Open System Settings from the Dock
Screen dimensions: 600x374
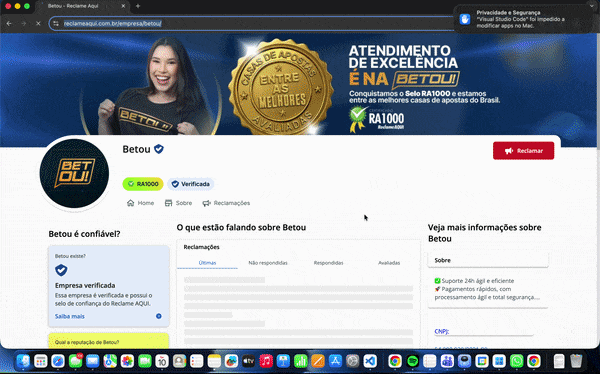point(353,361)
